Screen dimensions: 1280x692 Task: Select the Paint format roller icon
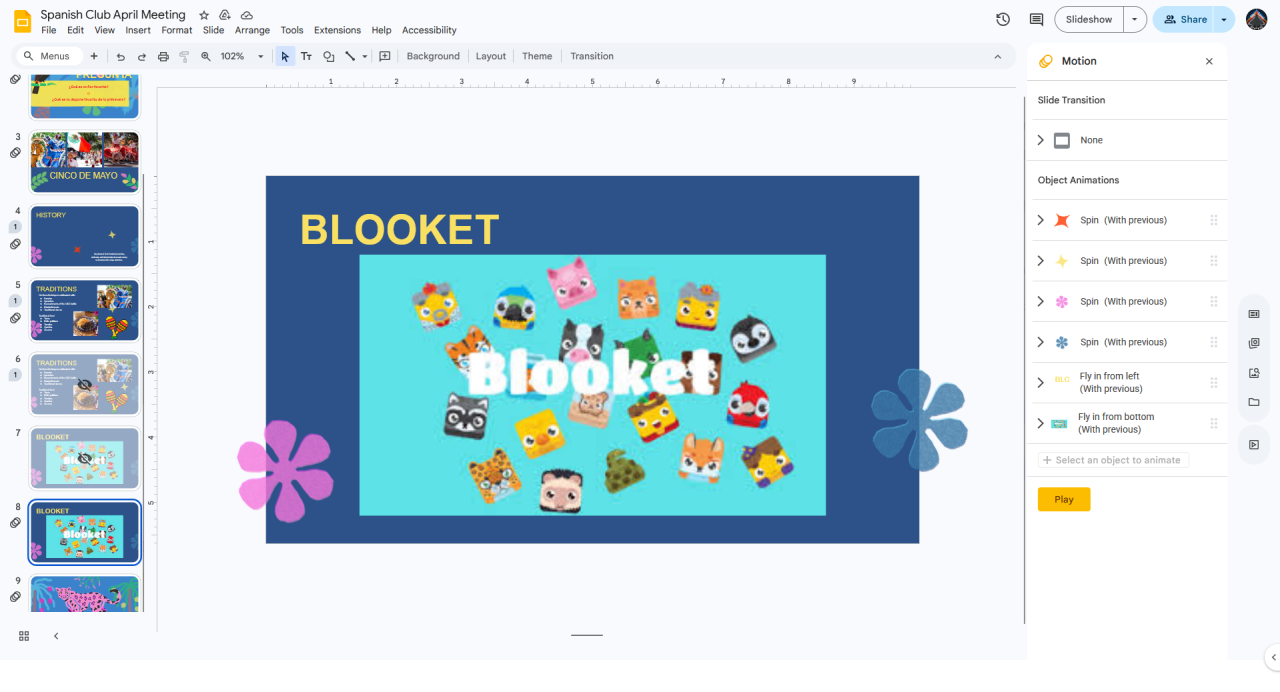click(184, 57)
